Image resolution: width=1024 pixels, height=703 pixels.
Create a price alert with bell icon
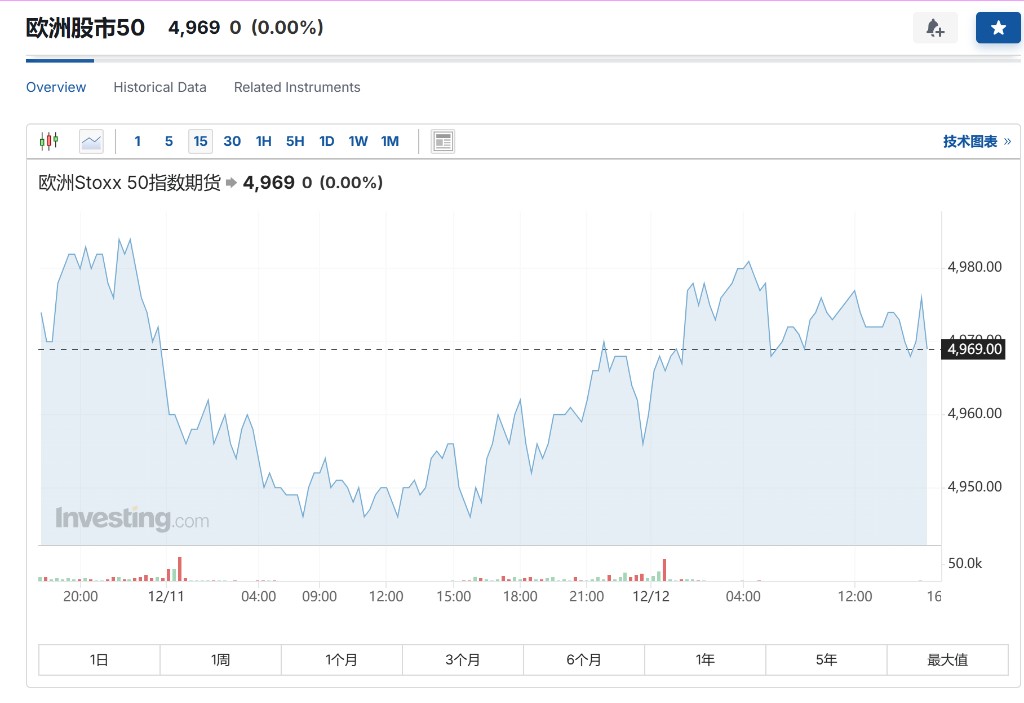[935, 28]
